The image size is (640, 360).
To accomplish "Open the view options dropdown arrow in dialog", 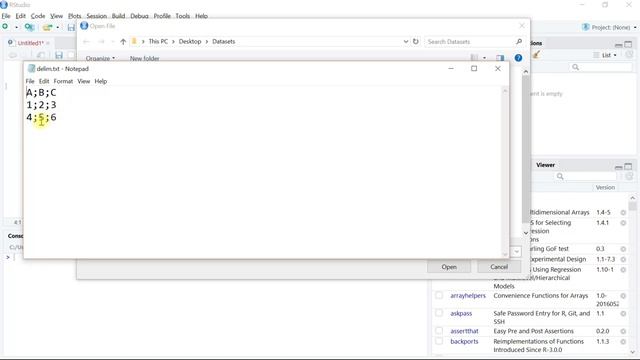I will (484, 58).
